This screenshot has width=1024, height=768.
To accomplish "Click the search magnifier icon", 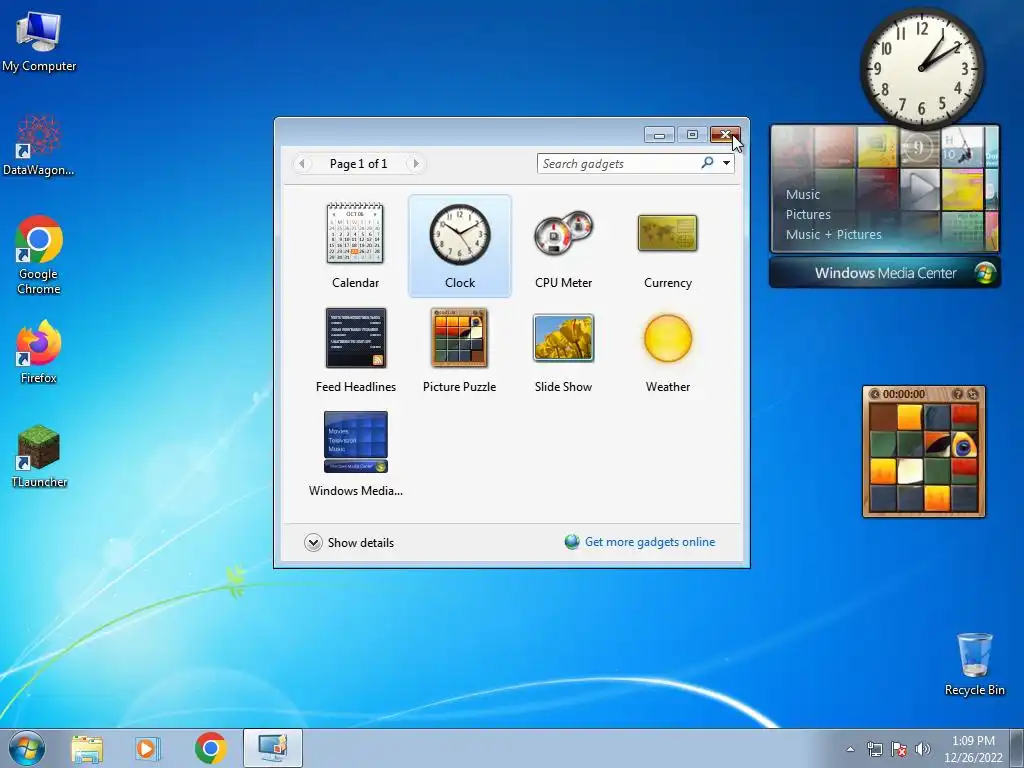I will pos(707,163).
